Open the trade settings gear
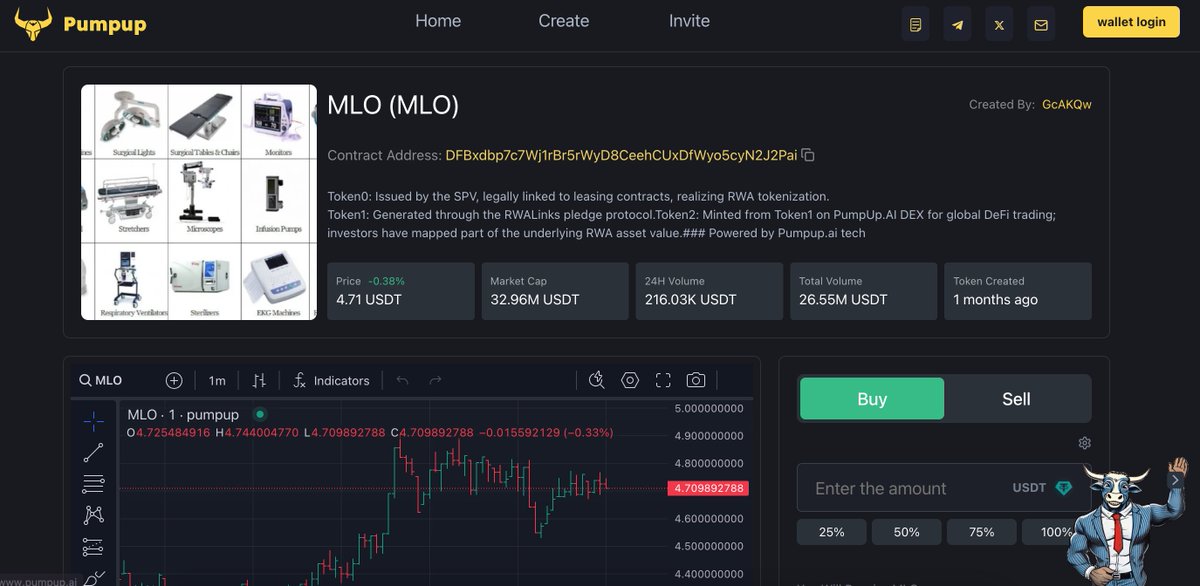1200x586 pixels. pos(1085,443)
